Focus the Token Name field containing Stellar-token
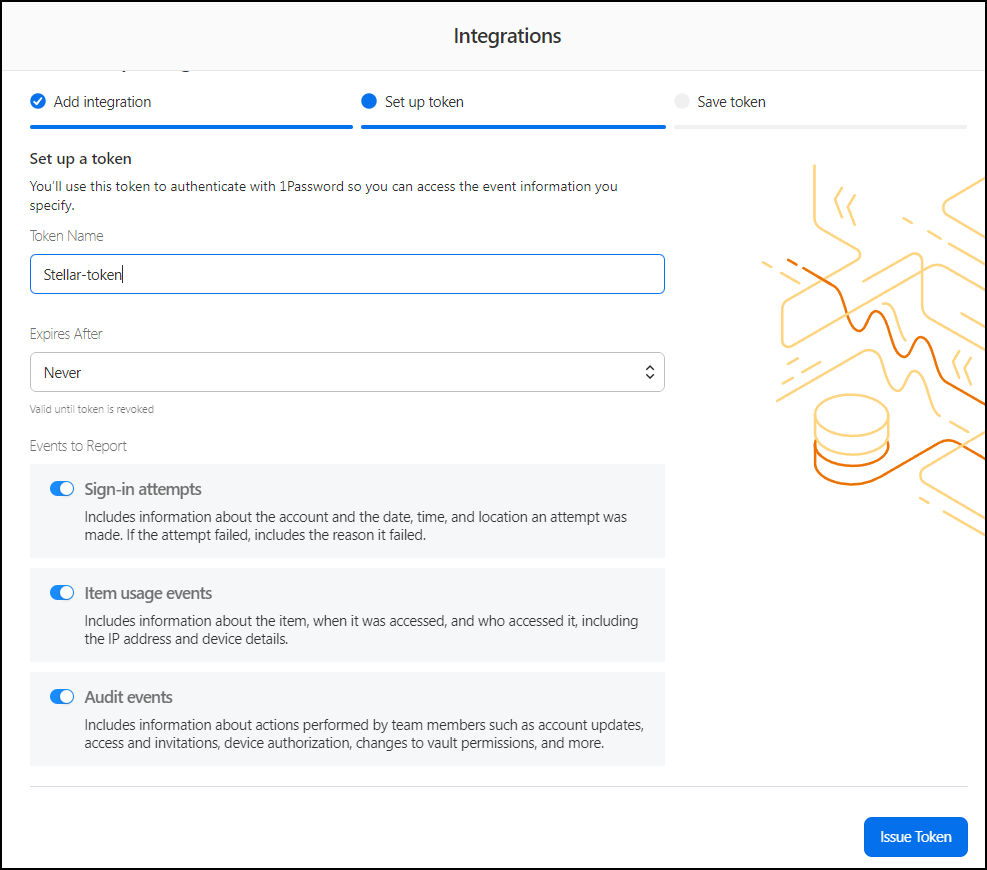 click(346, 274)
